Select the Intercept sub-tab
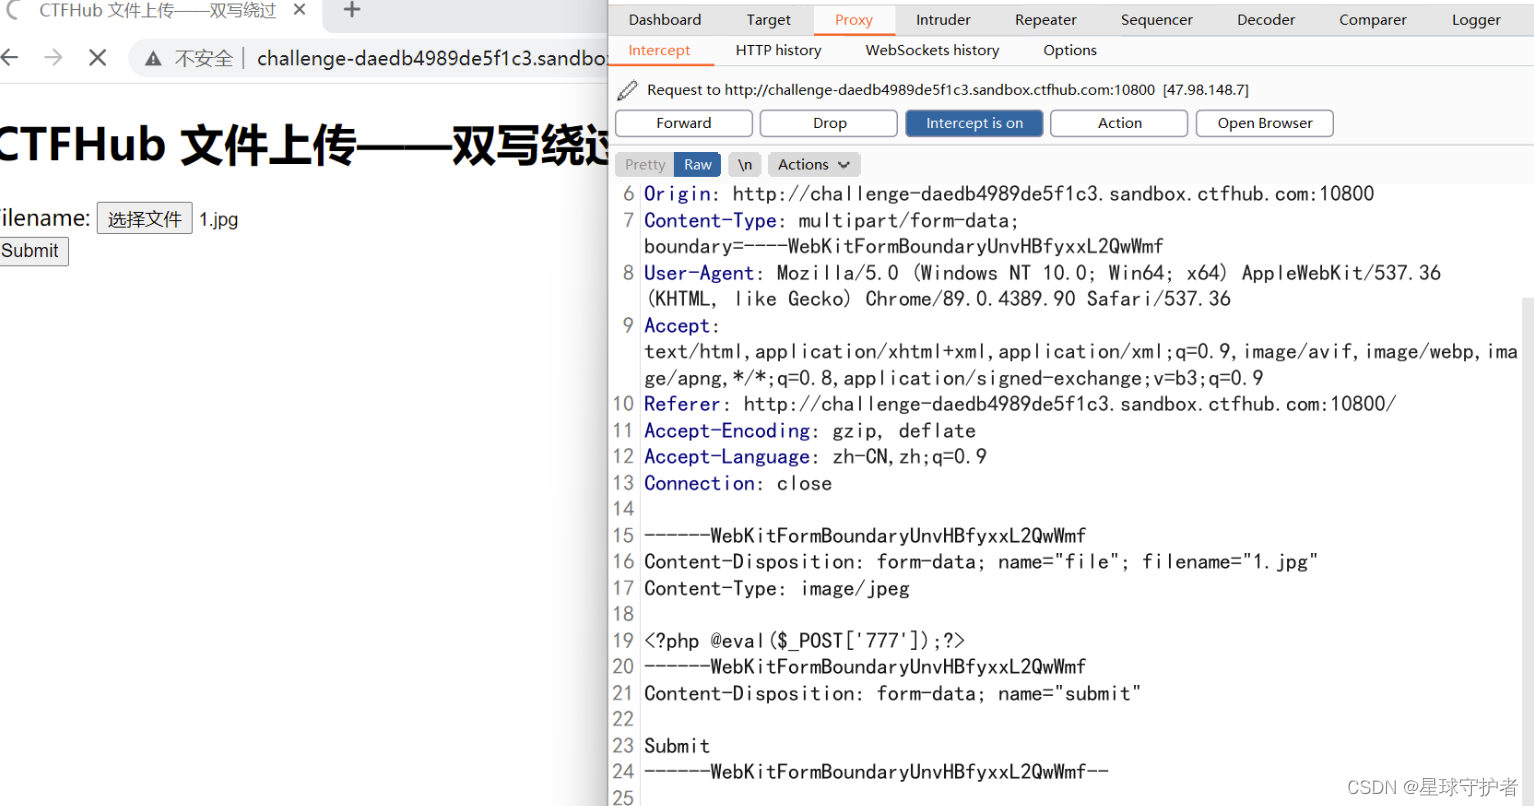This screenshot has width=1534, height=806. (x=659, y=50)
